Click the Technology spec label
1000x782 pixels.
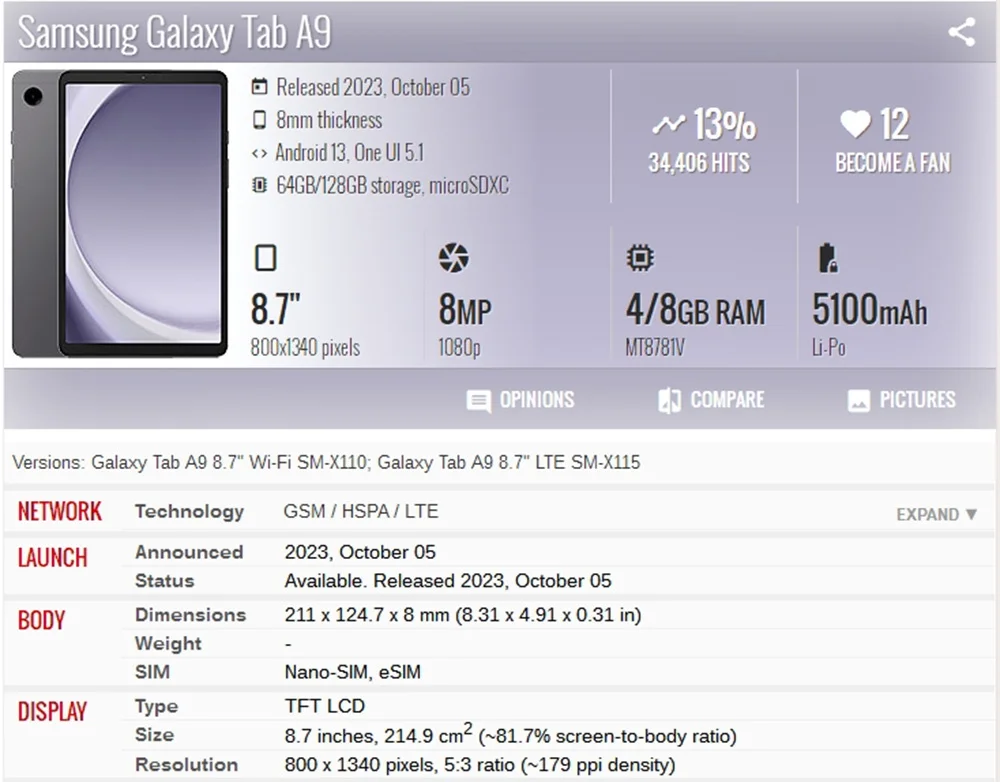pyautogui.click(x=189, y=512)
